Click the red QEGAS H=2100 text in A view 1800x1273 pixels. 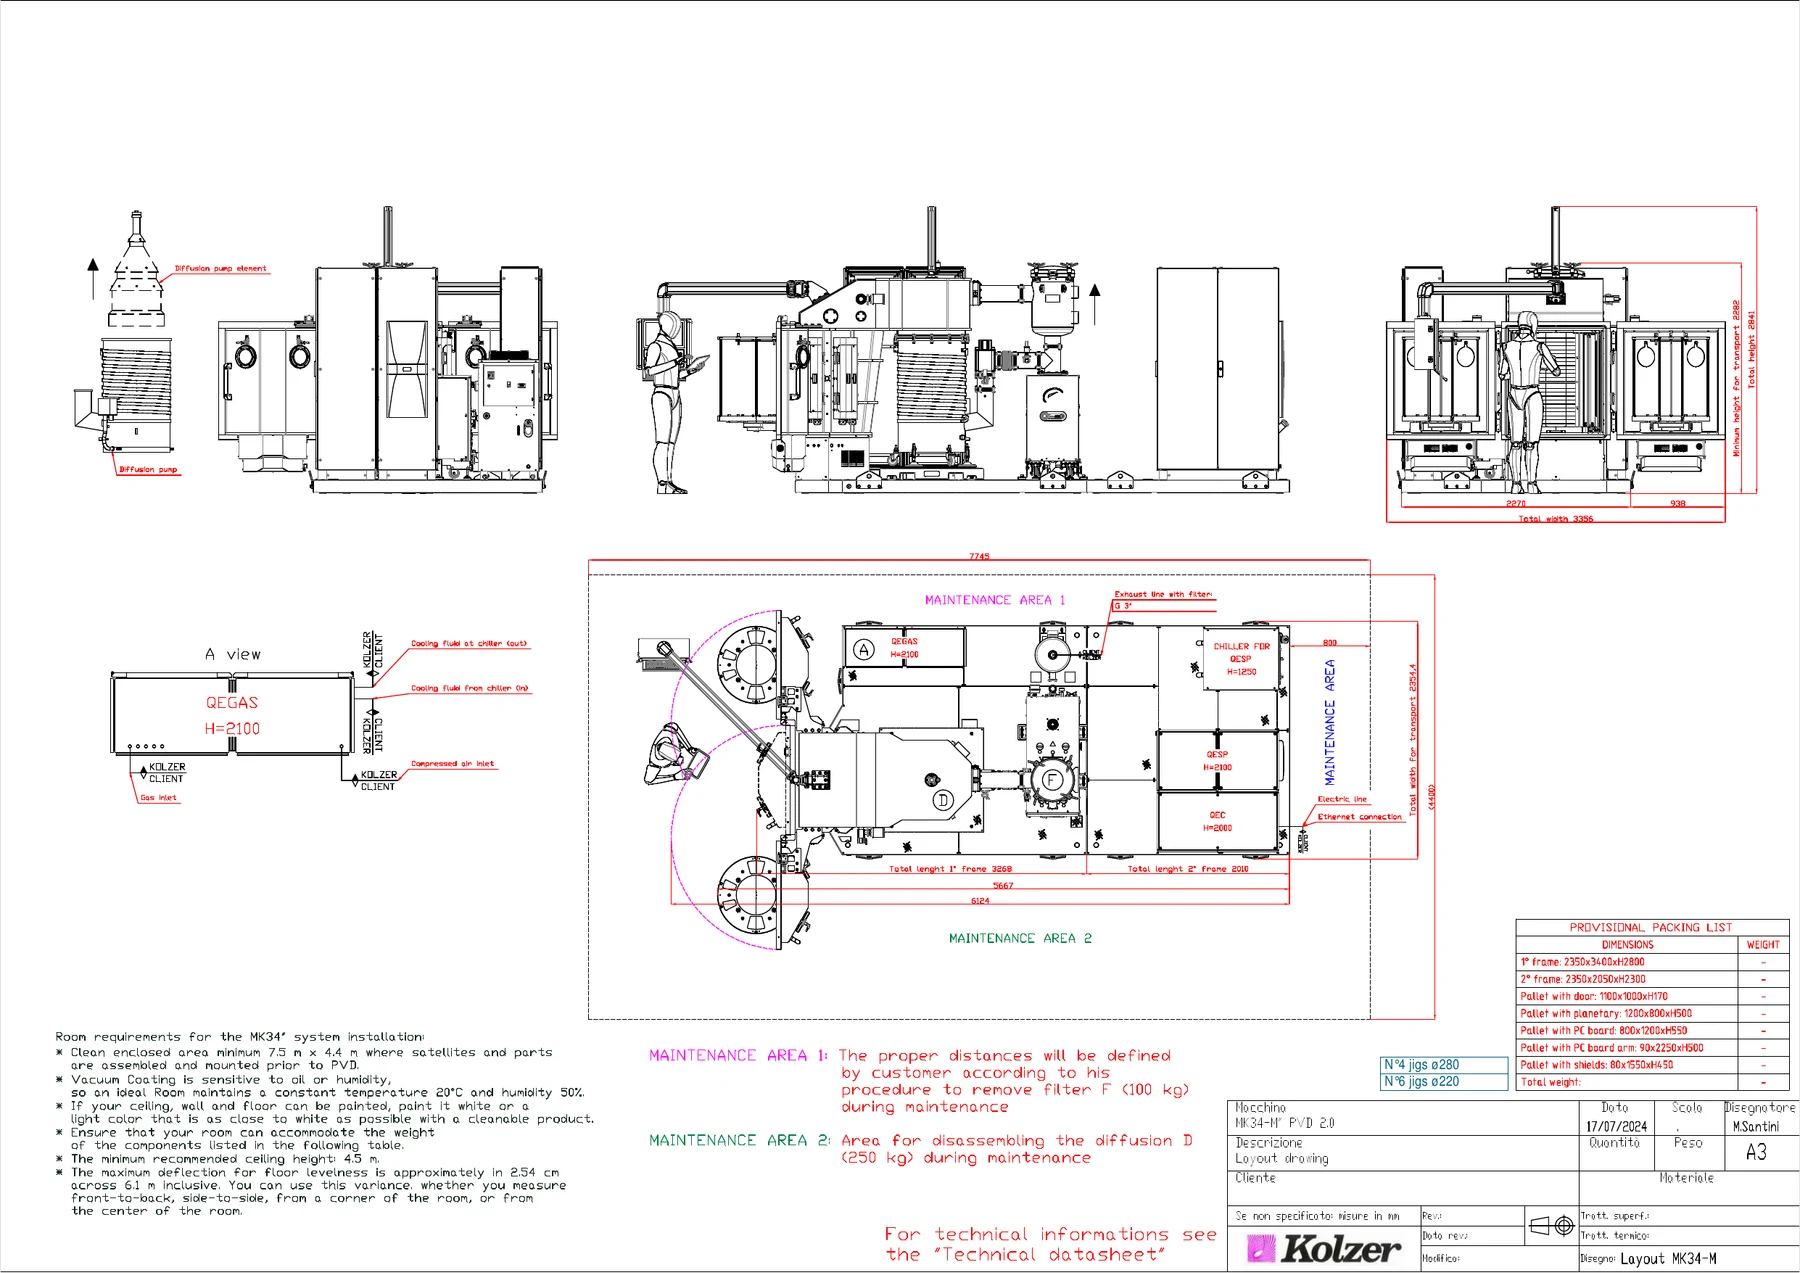[232, 716]
